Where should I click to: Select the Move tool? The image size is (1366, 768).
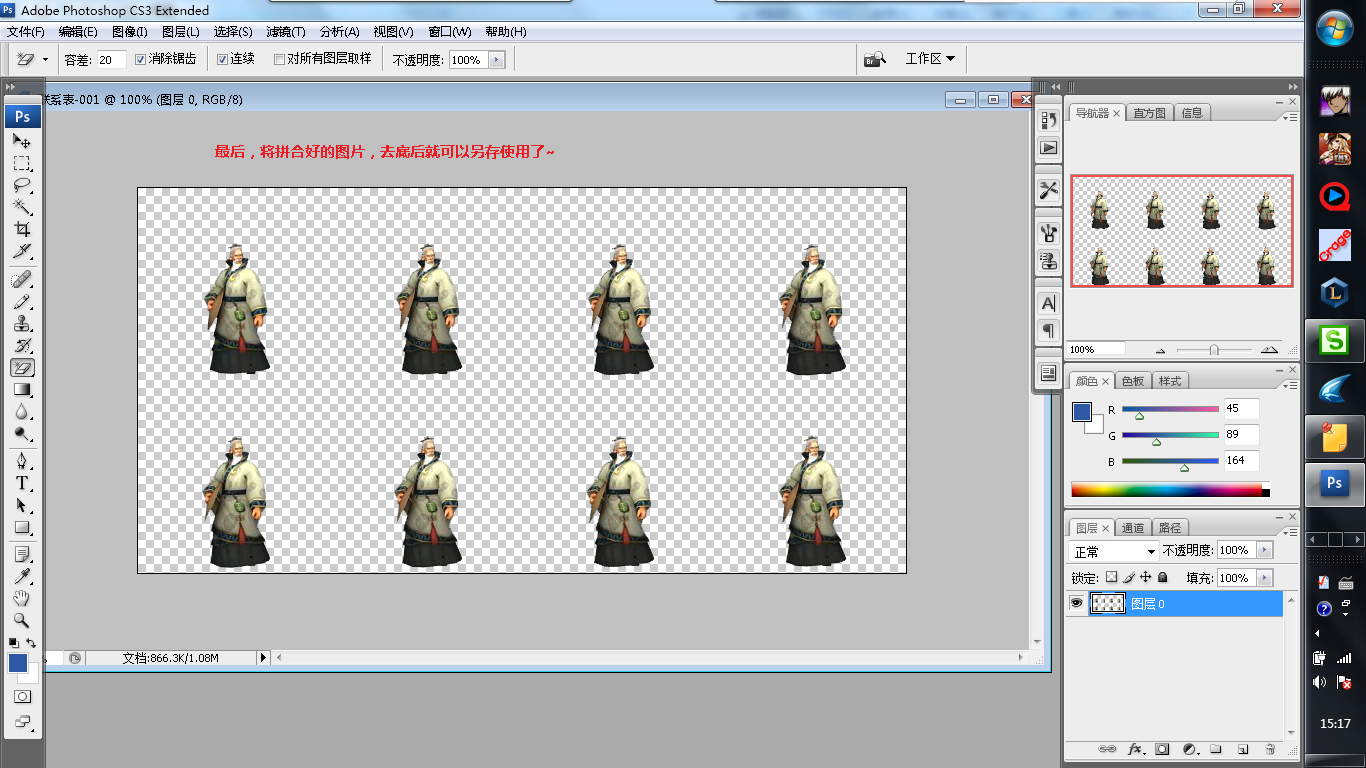[22, 141]
